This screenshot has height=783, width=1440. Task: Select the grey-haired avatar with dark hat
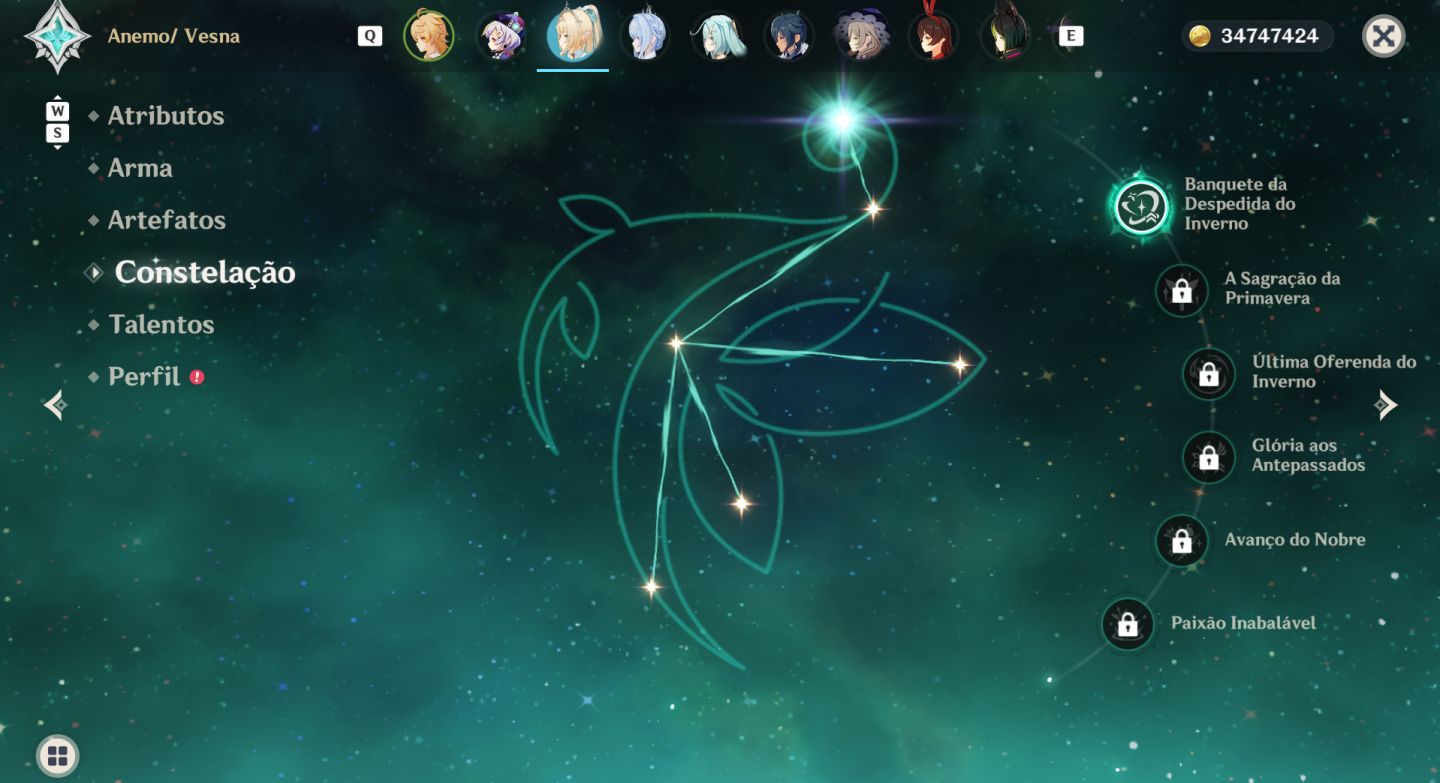861,36
